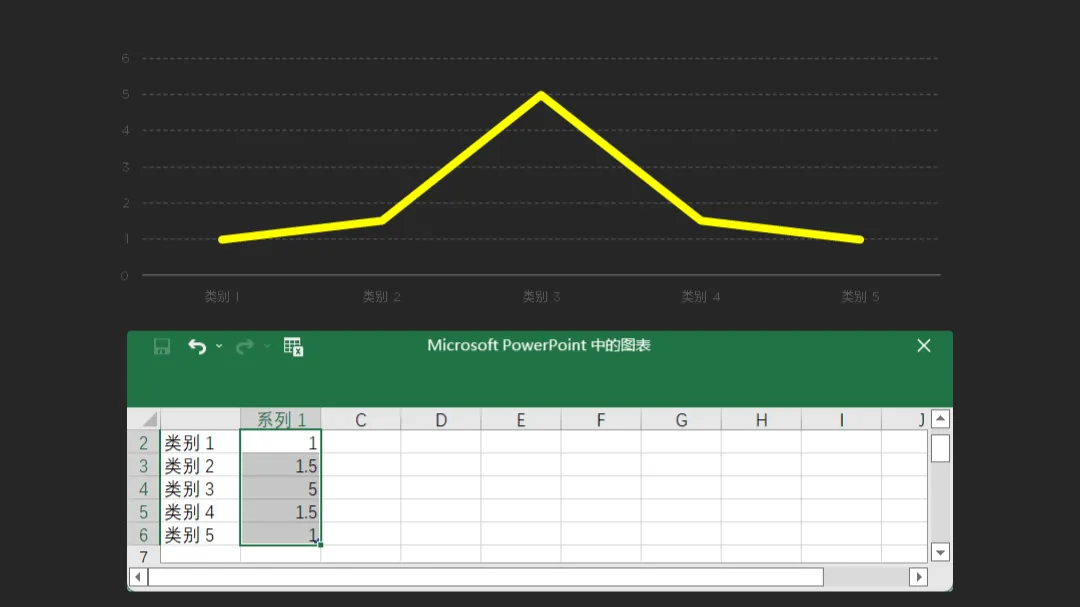Select column F header

pyautogui.click(x=601, y=419)
